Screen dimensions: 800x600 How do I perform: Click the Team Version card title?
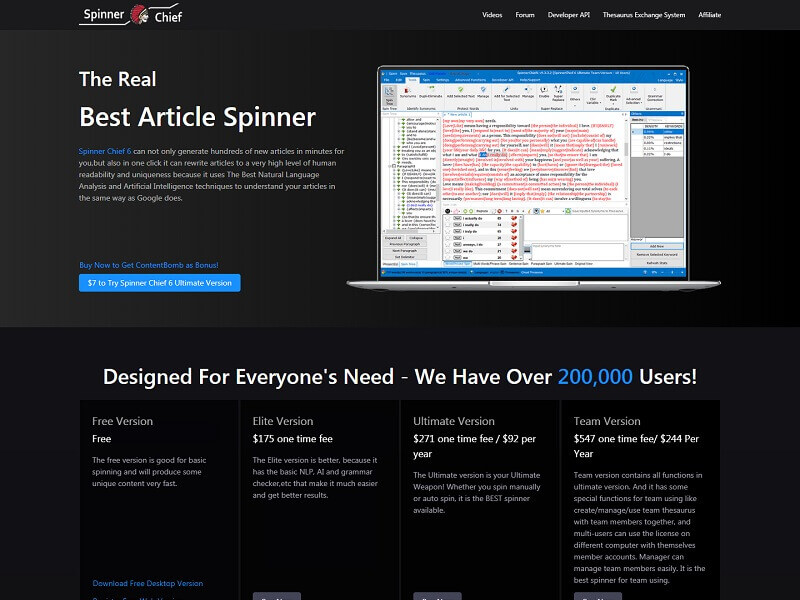(x=607, y=421)
